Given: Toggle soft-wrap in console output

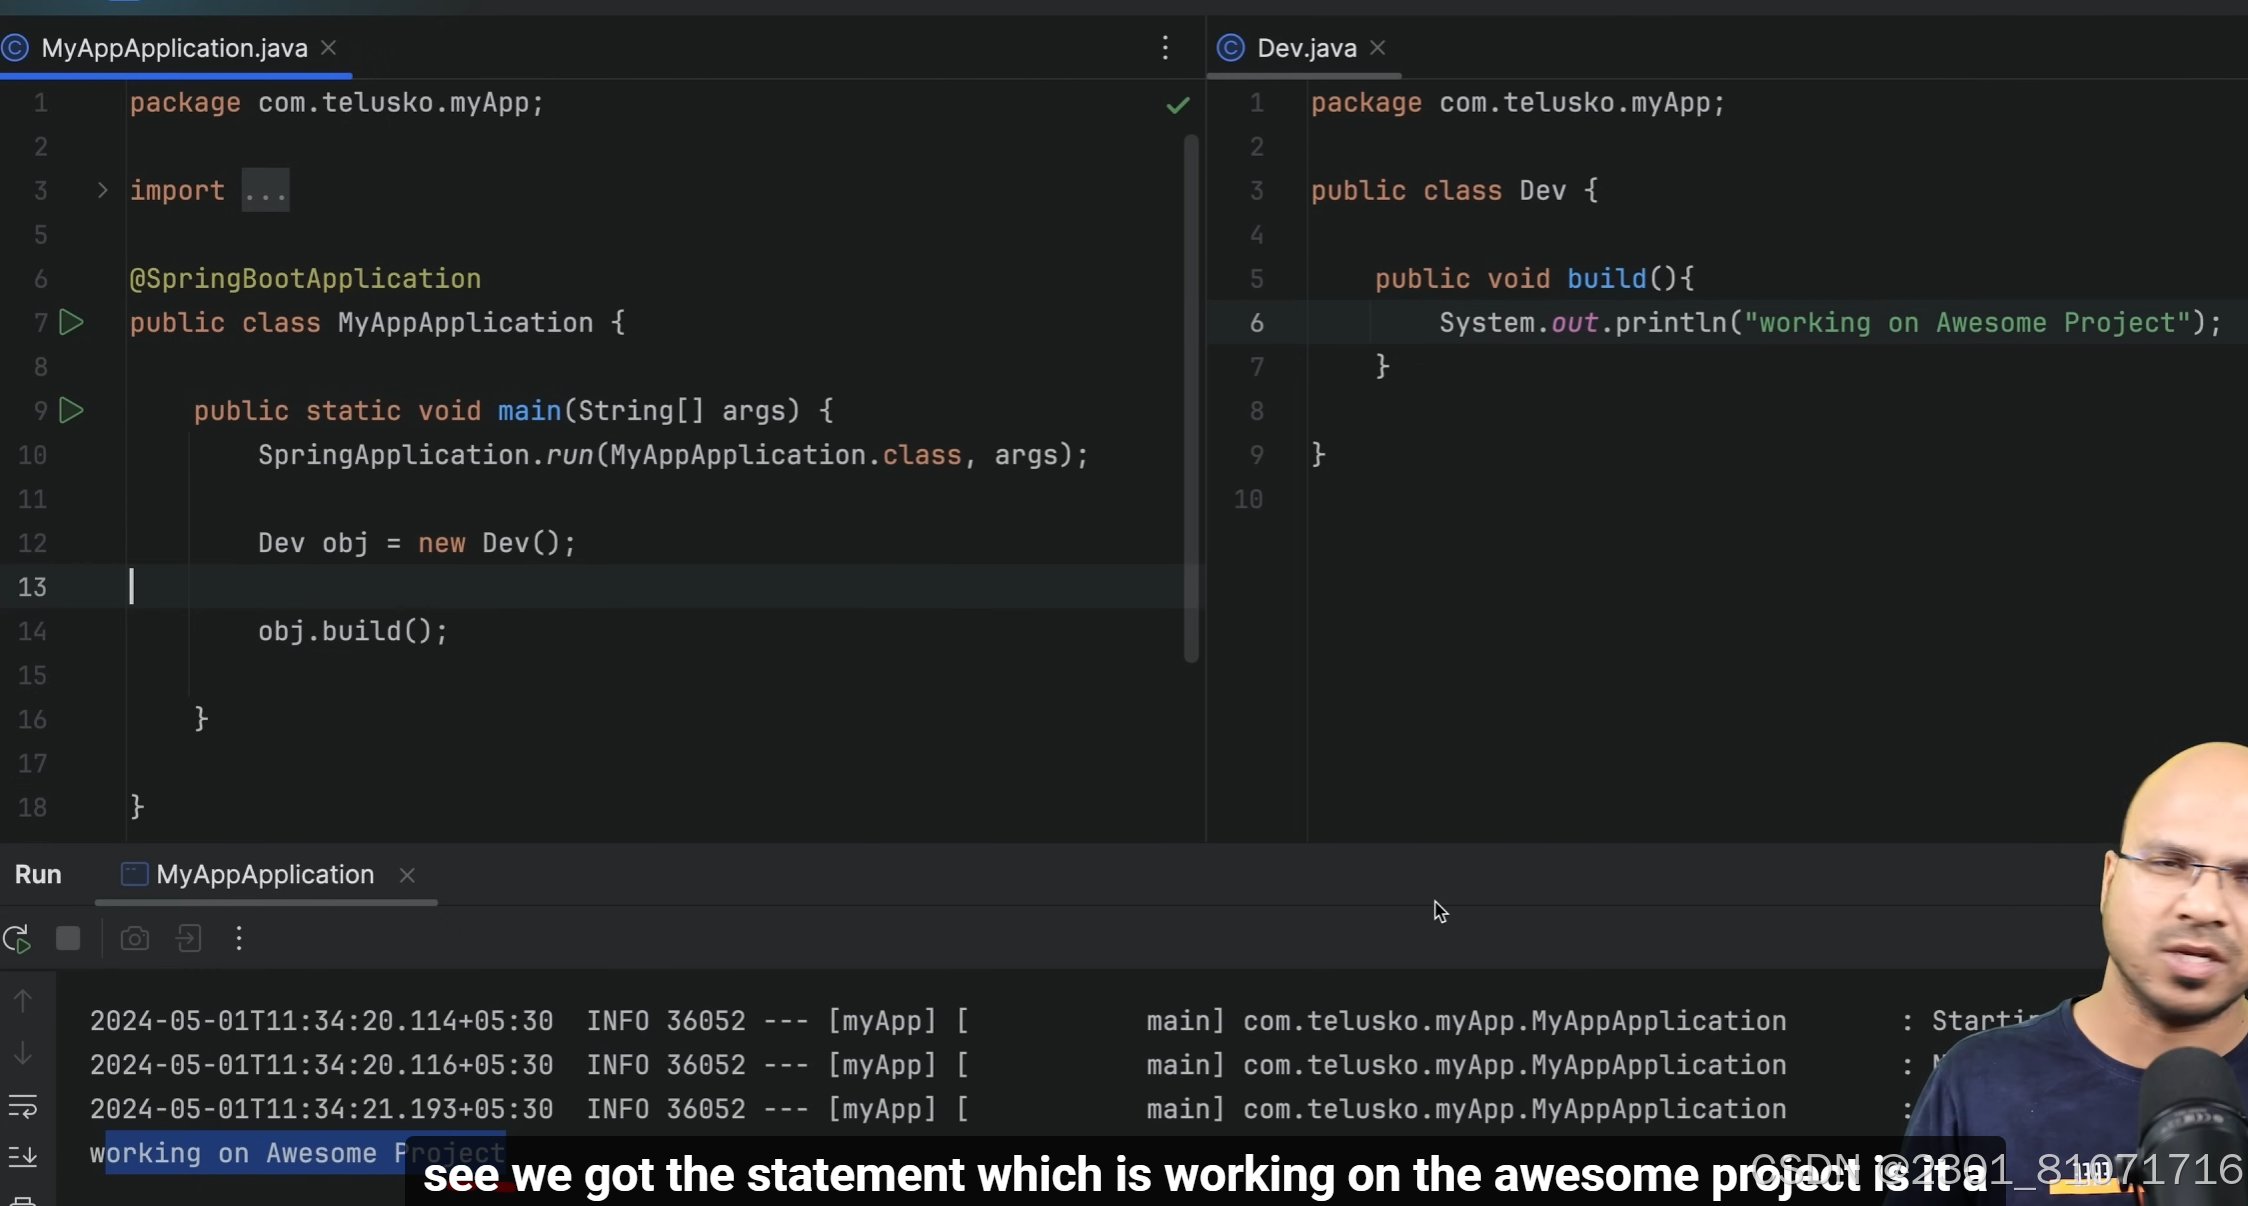Looking at the screenshot, I should [x=23, y=1106].
